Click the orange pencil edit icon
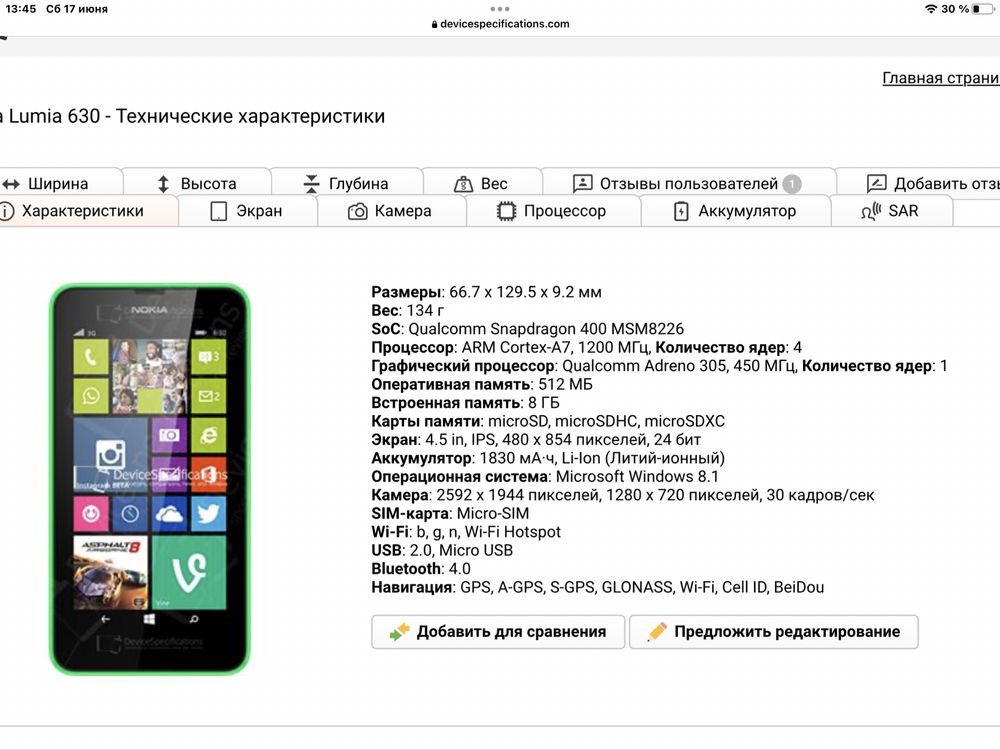Viewport: 1000px width, 750px height. pos(657,631)
